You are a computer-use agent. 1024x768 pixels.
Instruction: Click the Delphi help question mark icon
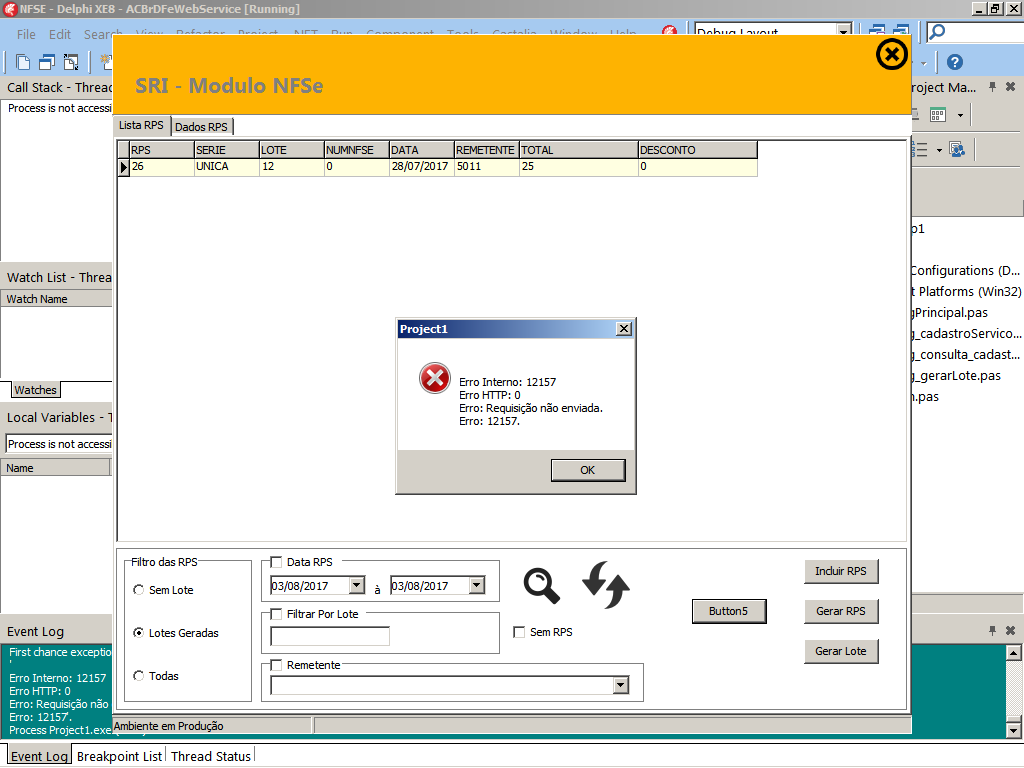coord(954,62)
